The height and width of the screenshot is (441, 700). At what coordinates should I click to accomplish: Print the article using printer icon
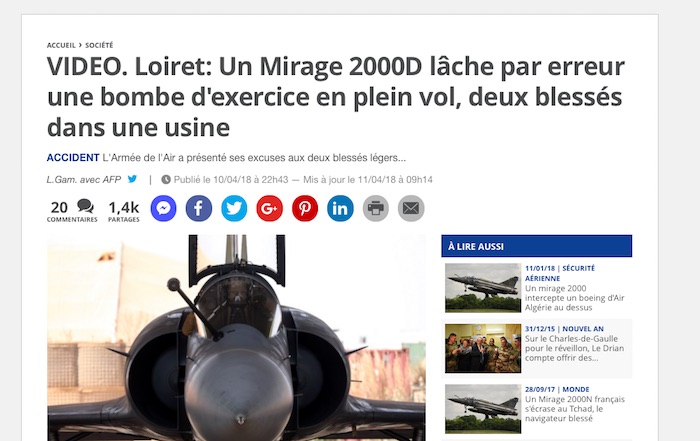pos(375,208)
